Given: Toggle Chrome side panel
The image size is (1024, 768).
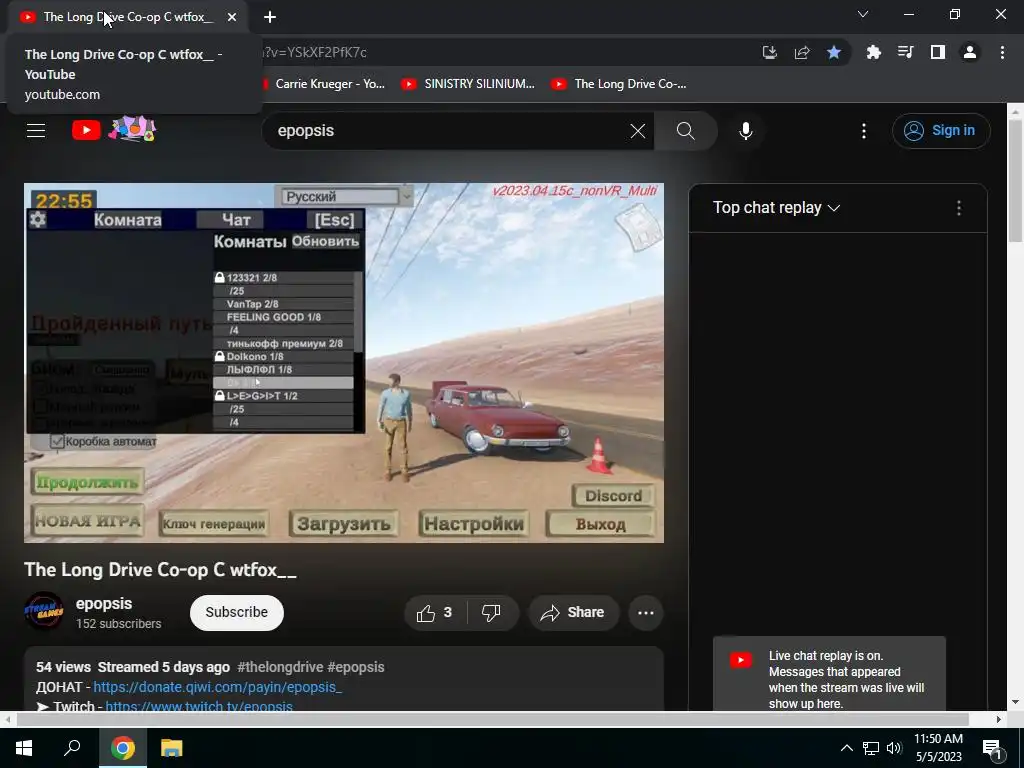Looking at the screenshot, I should tap(938, 52).
